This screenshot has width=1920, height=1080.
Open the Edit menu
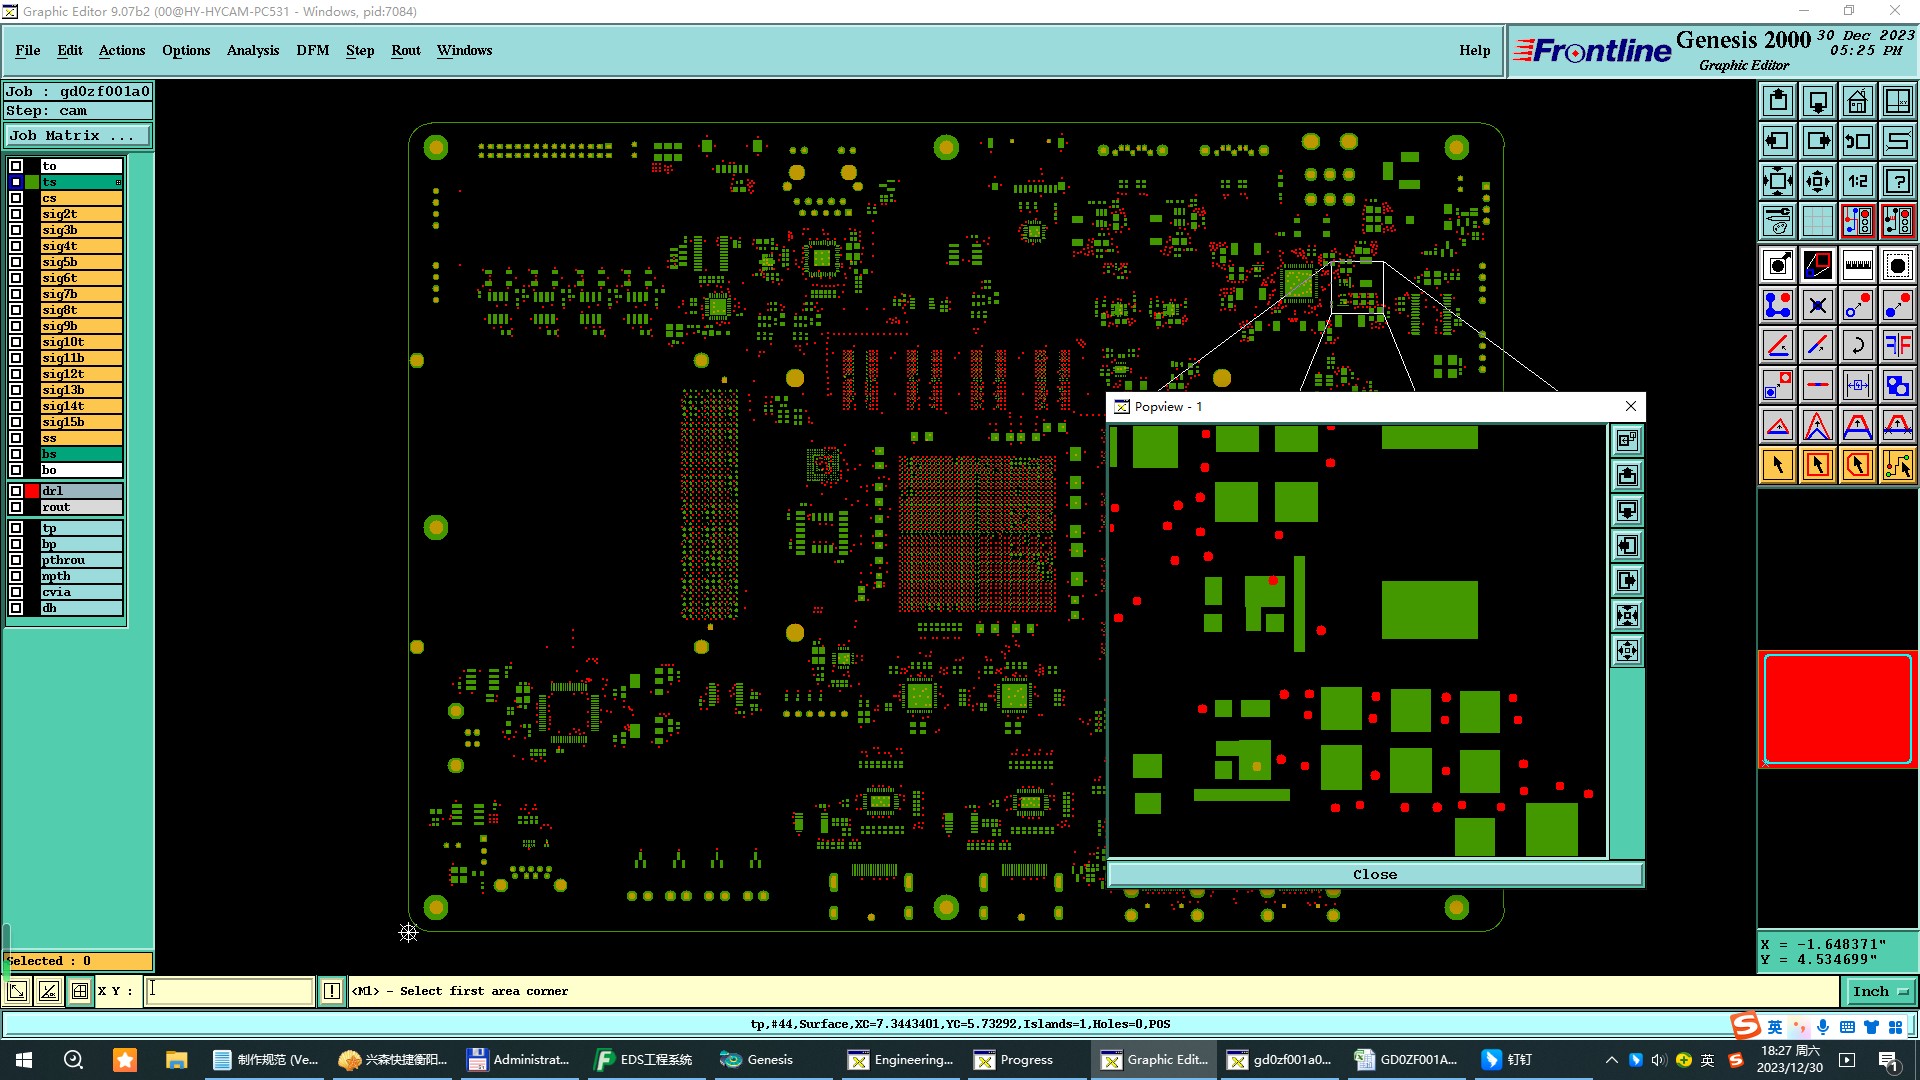tap(70, 50)
